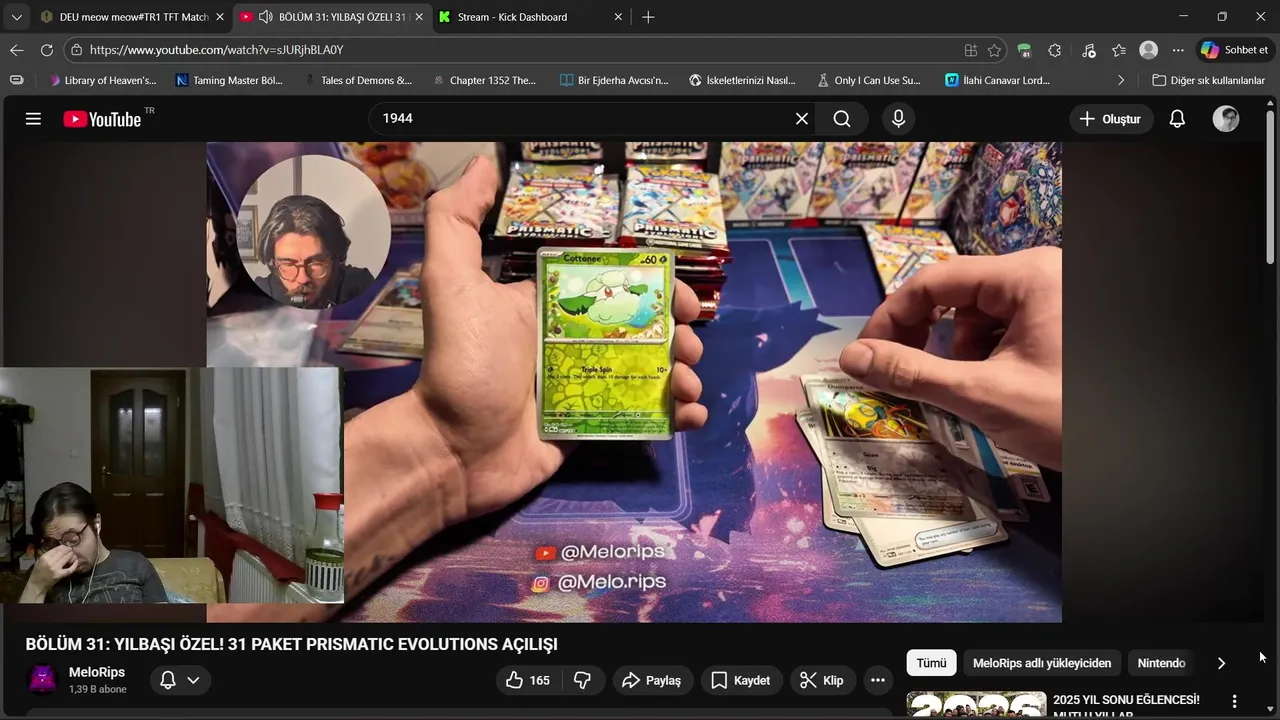Mute the audio on the BÖLÜM 31 tab
The height and width of the screenshot is (720, 1280).
265,17
